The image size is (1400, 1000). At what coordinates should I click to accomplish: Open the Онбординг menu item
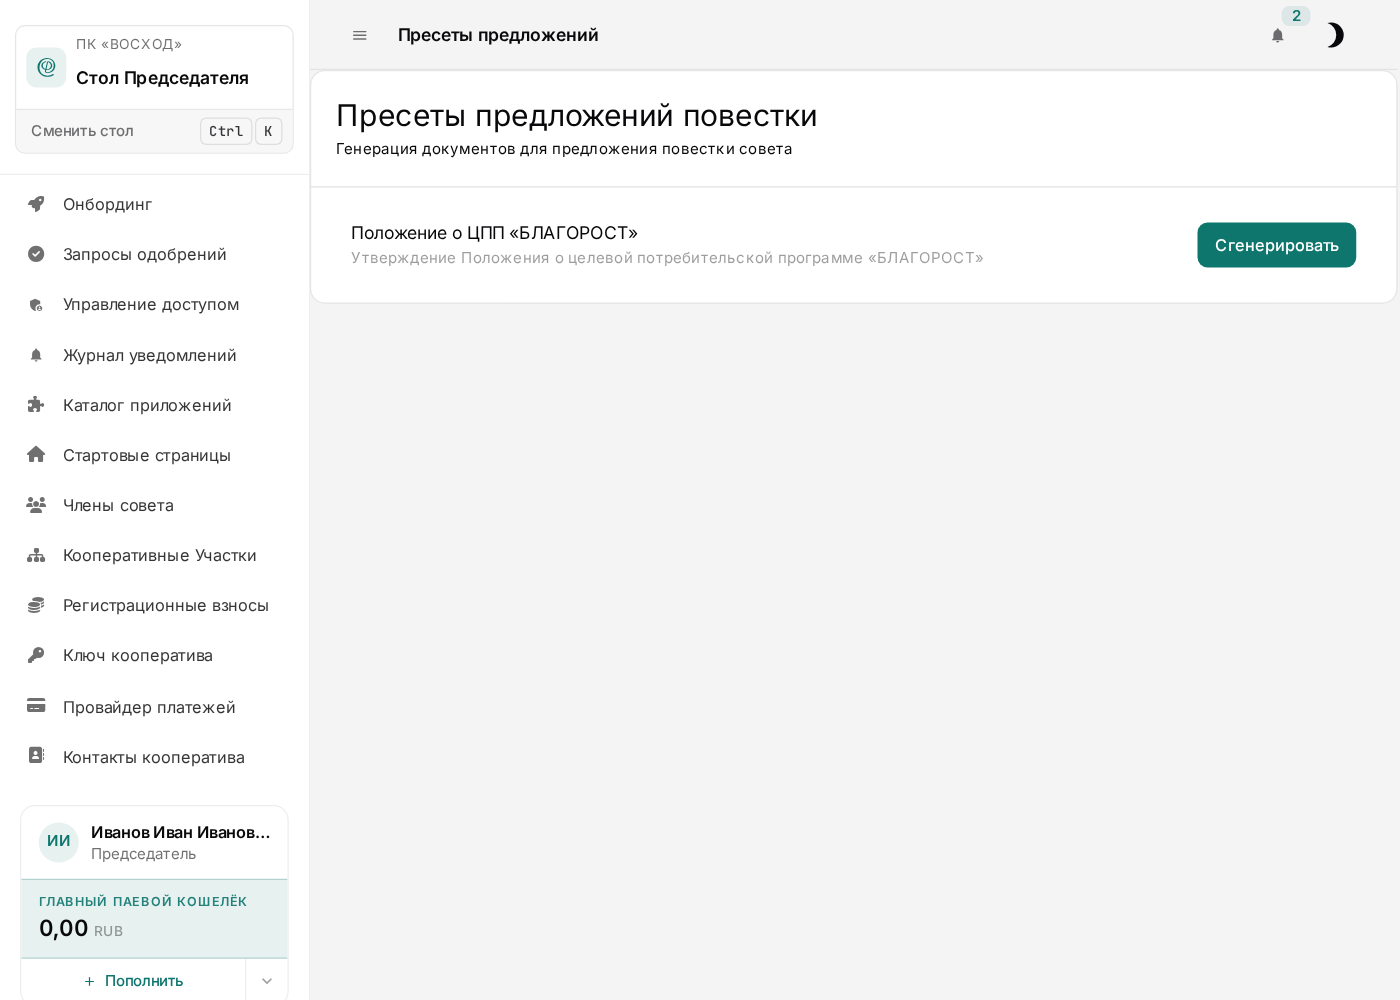(x=154, y=204)
